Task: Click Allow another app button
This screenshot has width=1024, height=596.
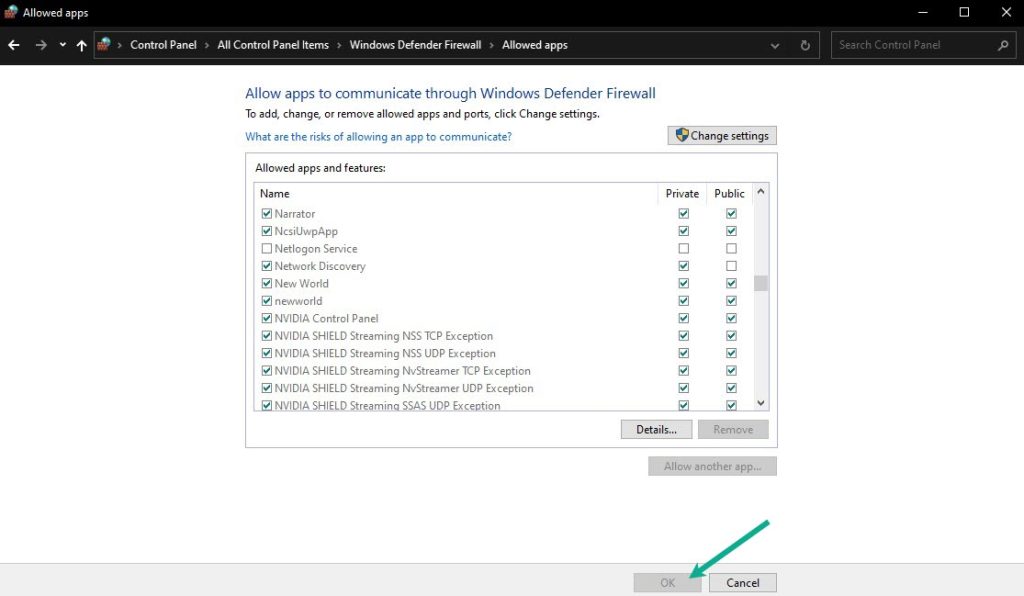Action: point(712,466)
